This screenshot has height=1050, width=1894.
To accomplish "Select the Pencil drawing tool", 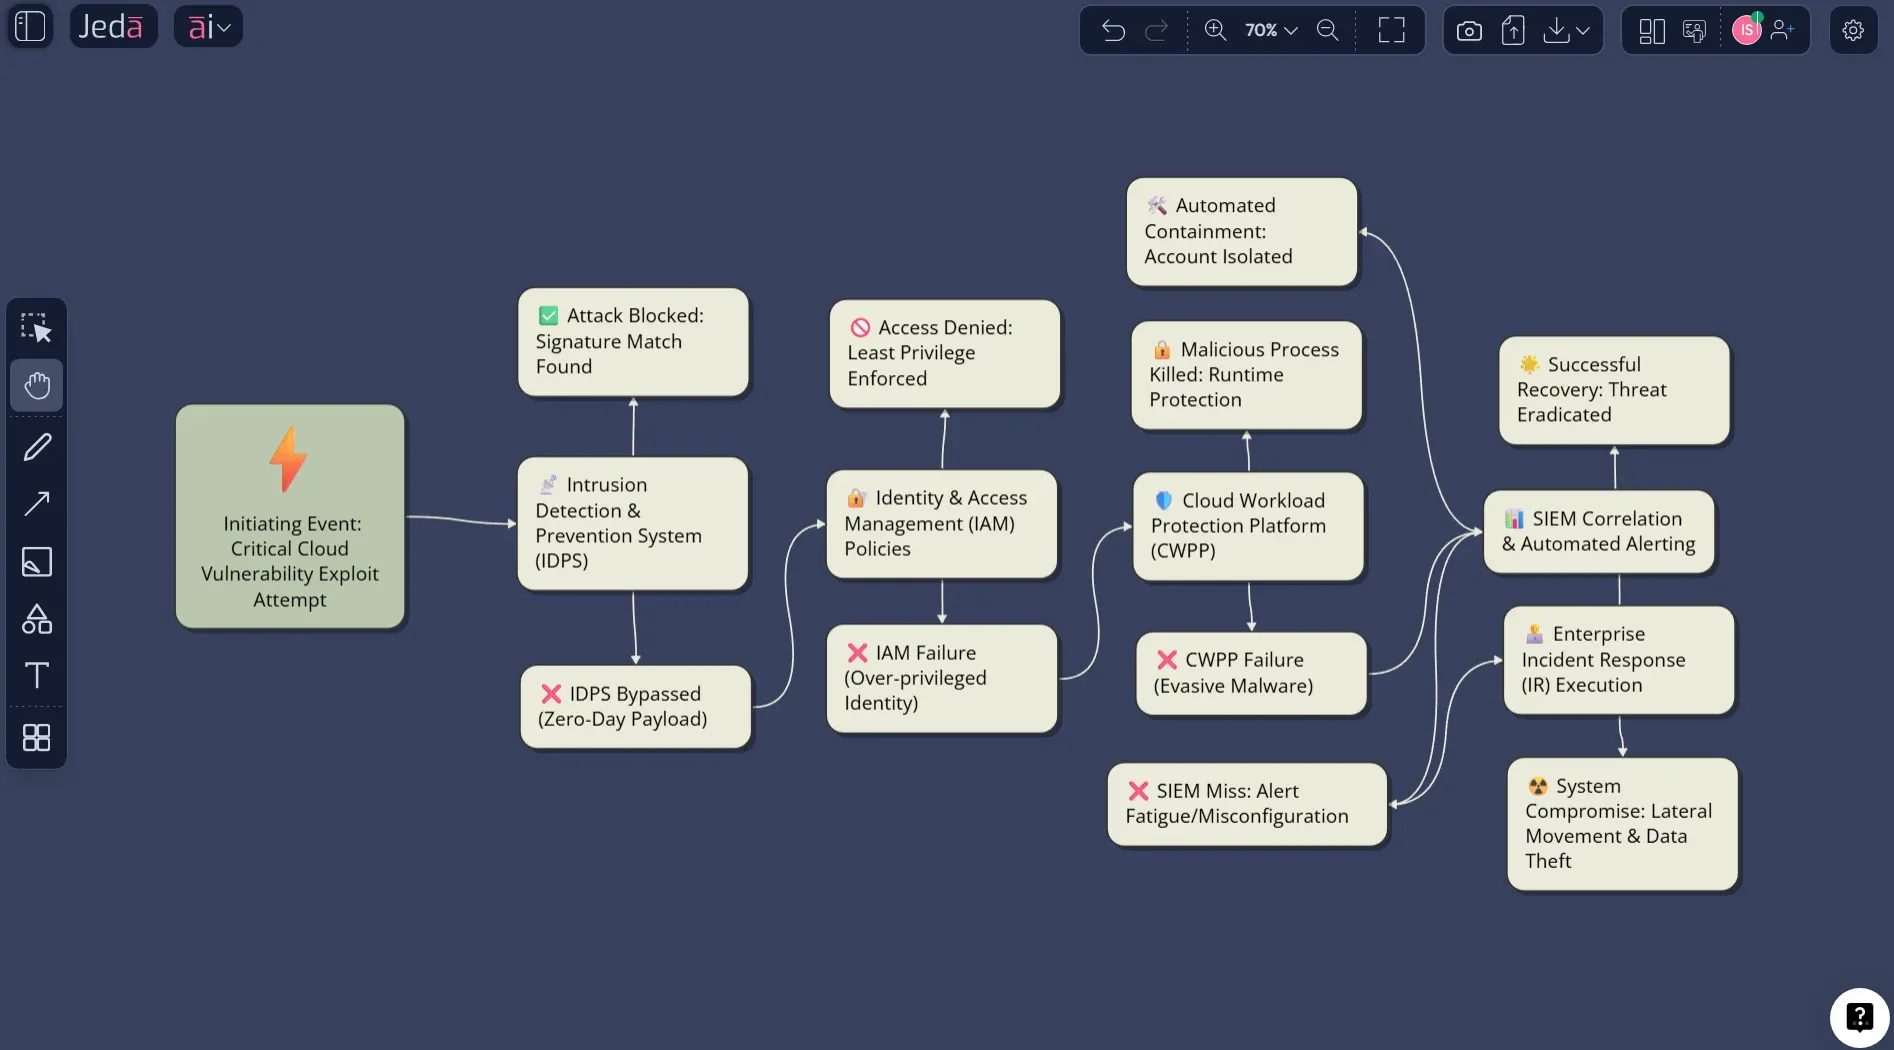I will coord(37,446).
